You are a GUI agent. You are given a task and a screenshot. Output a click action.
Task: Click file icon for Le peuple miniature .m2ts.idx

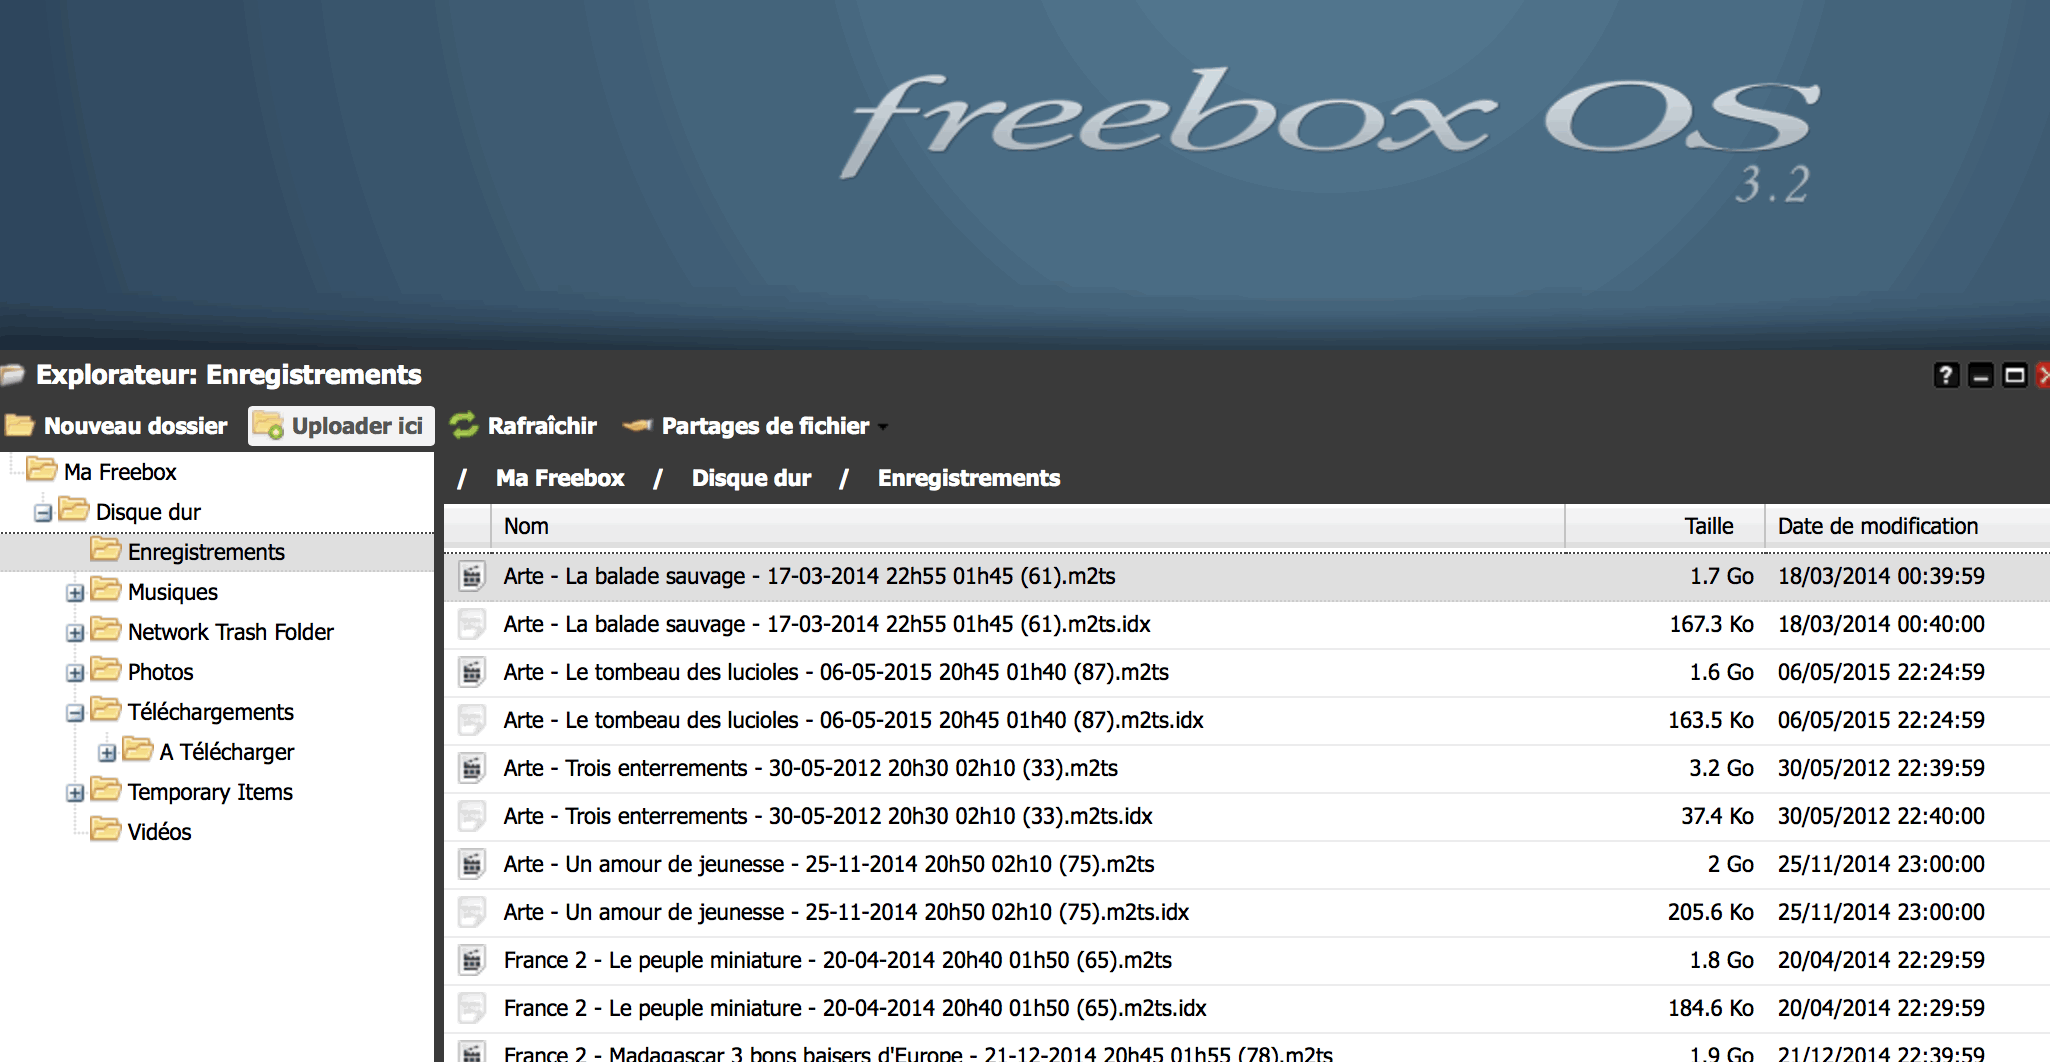(x=471, y=1008)
